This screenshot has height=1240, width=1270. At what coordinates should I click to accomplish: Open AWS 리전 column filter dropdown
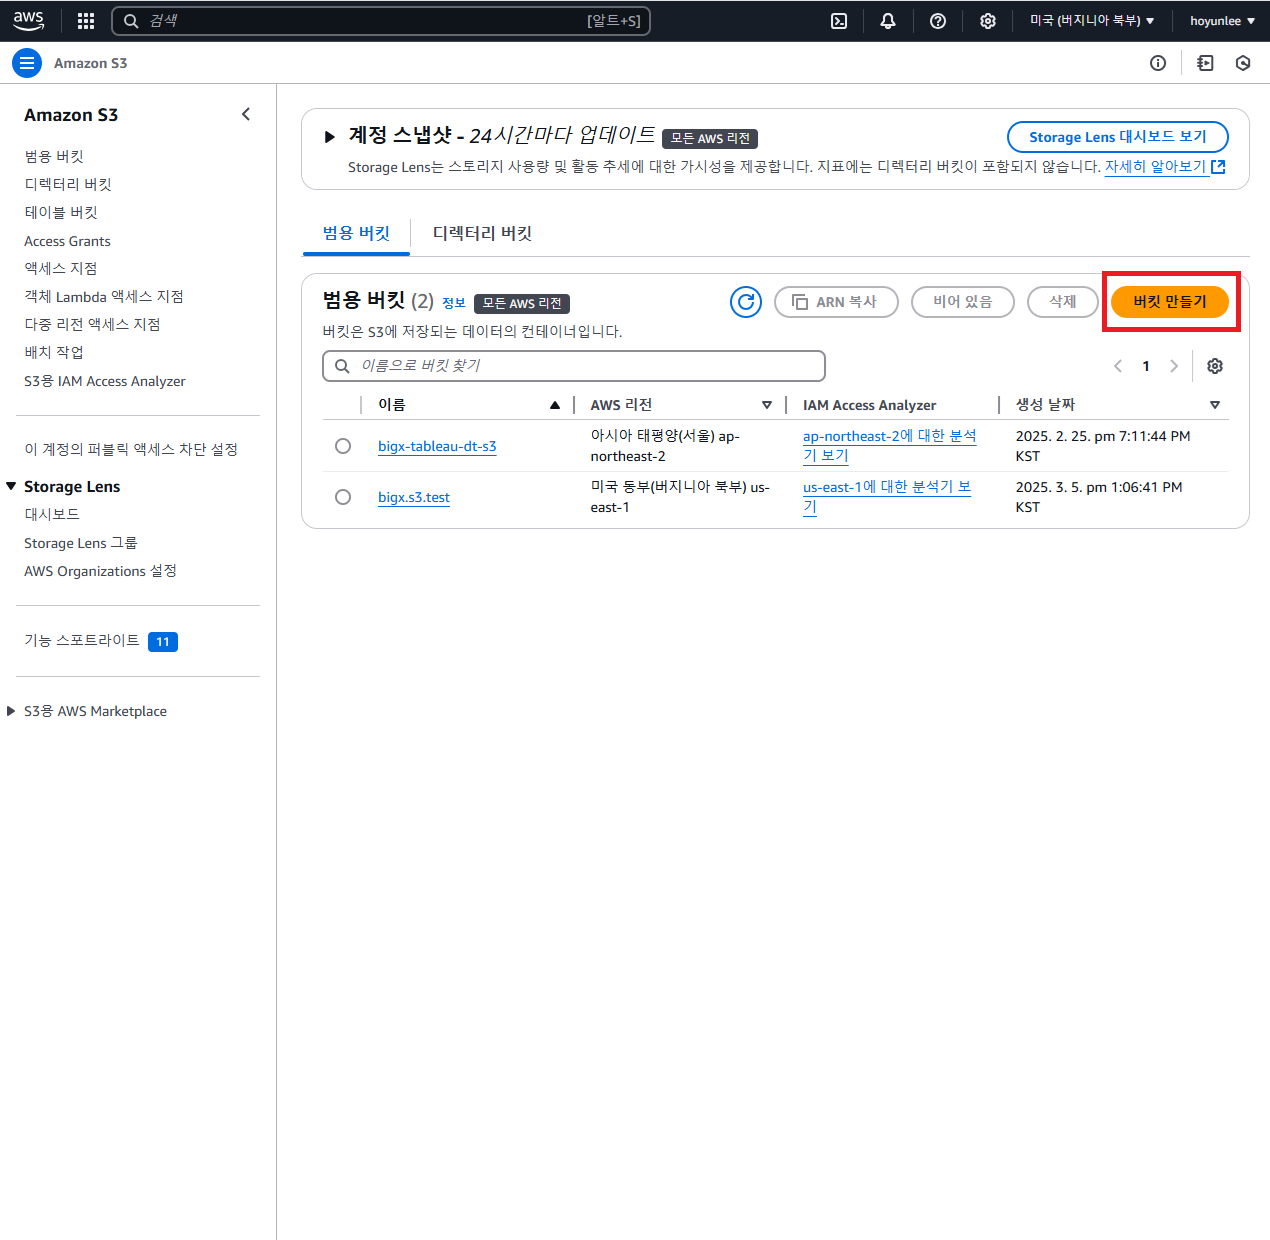pyautogui.click(x=767, y=405)
